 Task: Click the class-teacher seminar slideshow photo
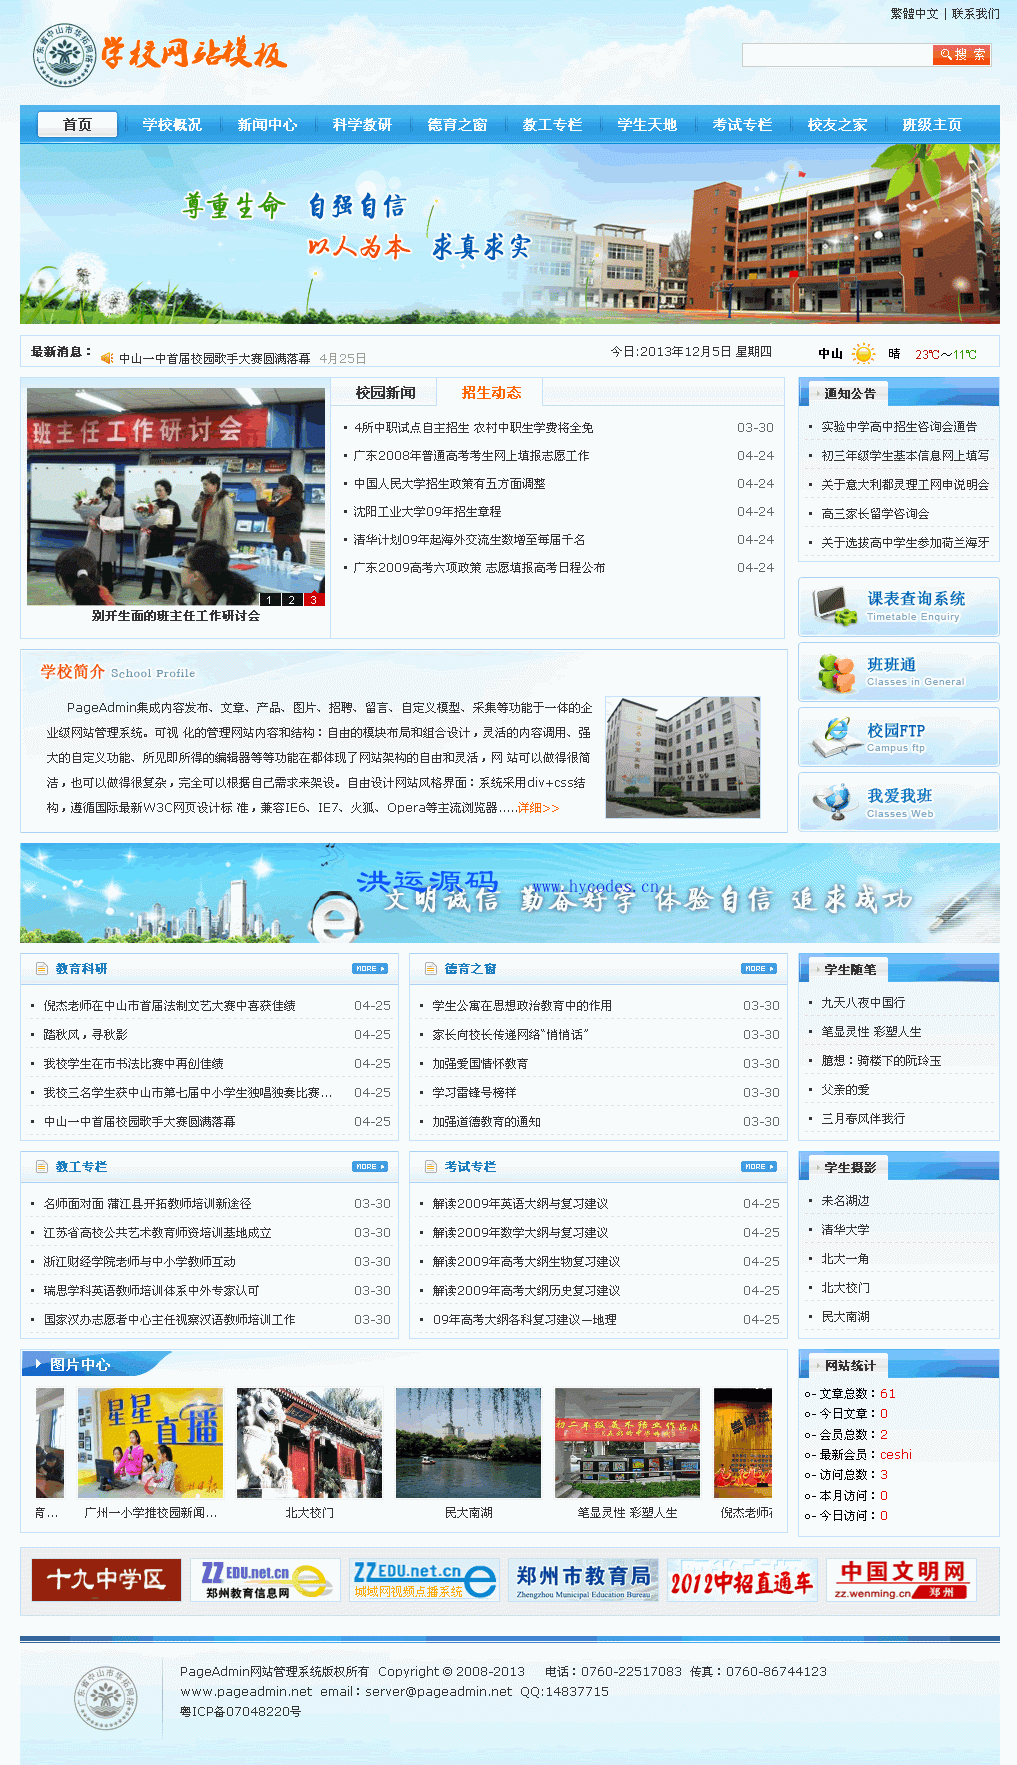pyautogui.click(x=176, y=496)
